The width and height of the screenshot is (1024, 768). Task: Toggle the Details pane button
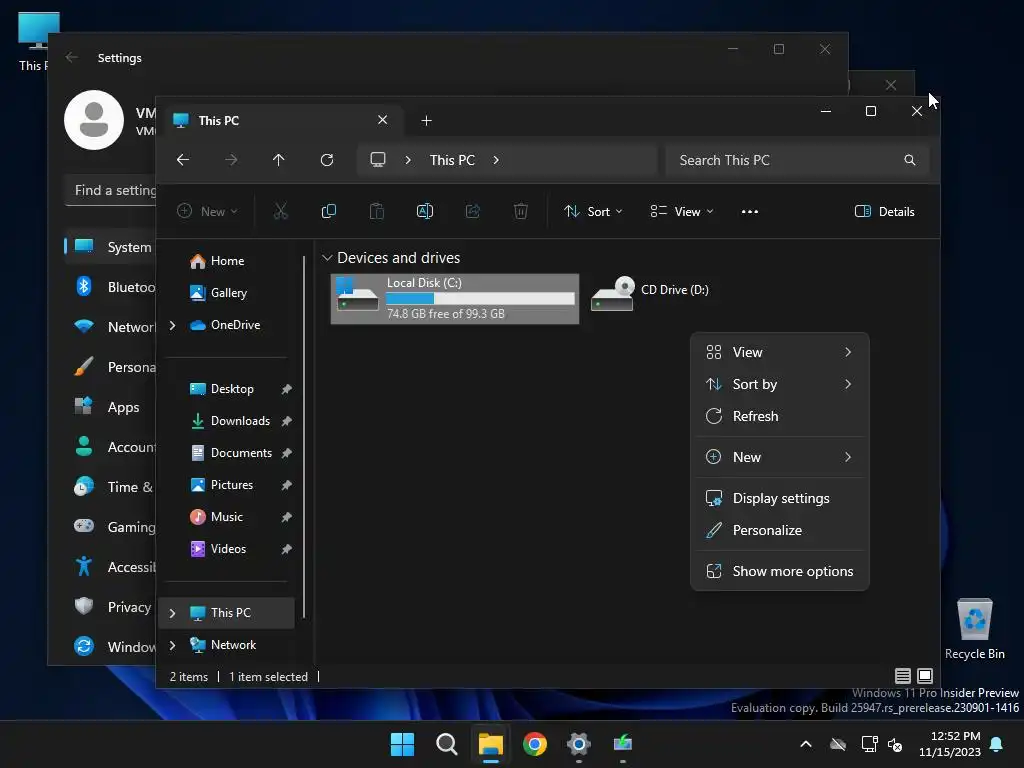click(x=885, y=212)
